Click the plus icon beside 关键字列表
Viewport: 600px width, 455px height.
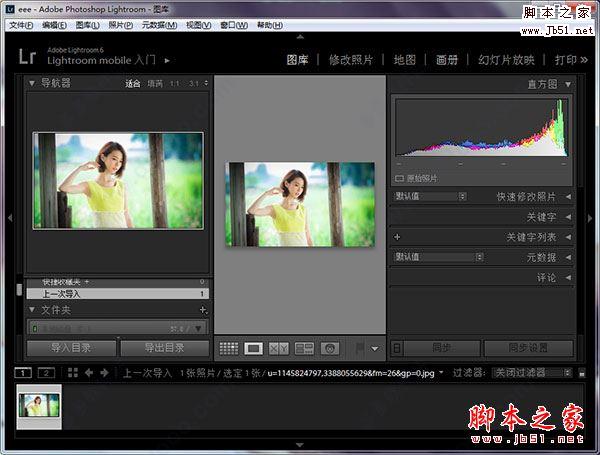(x=397, y=237)
